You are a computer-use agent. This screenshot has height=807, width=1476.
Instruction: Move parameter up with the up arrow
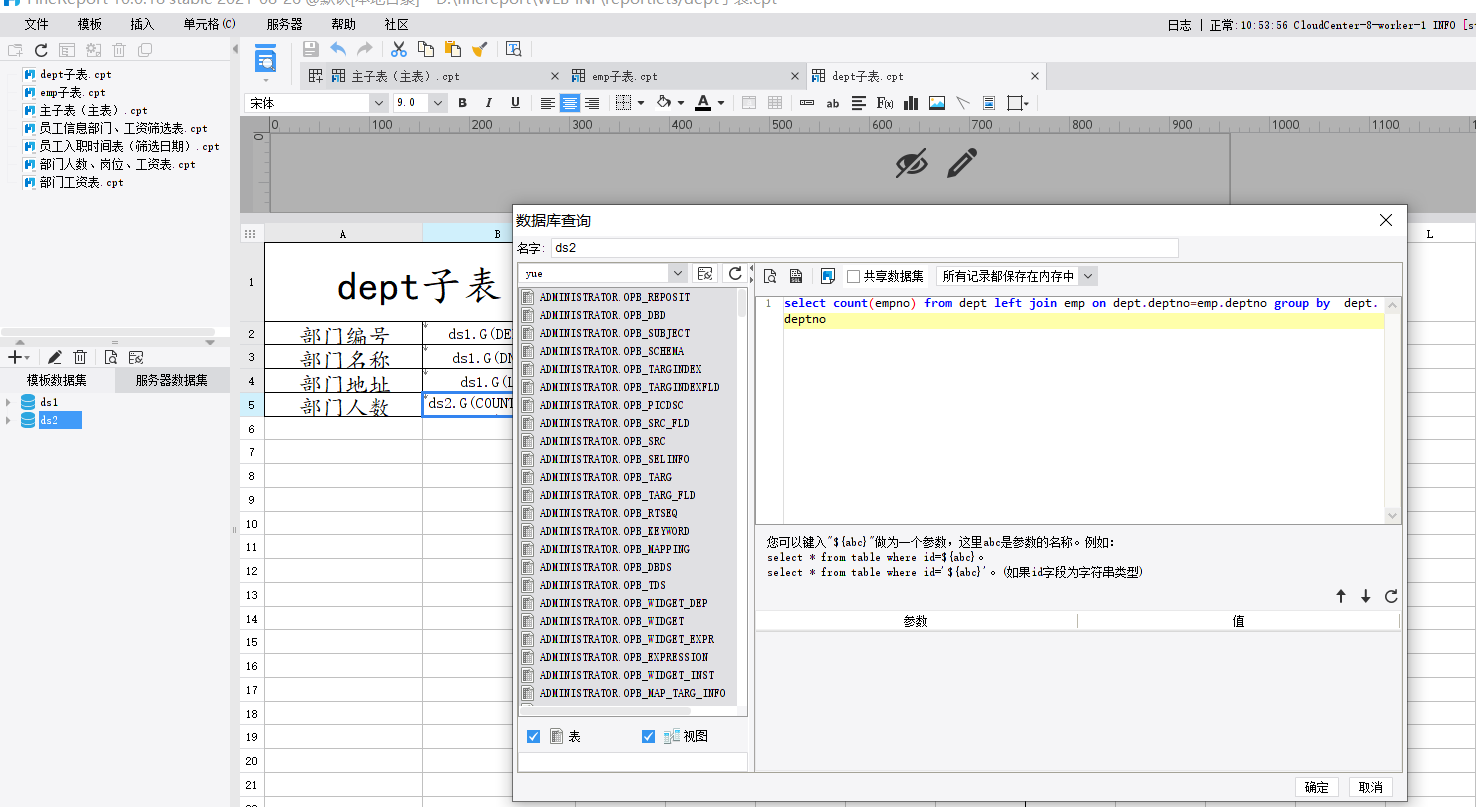click(1341, 596)
